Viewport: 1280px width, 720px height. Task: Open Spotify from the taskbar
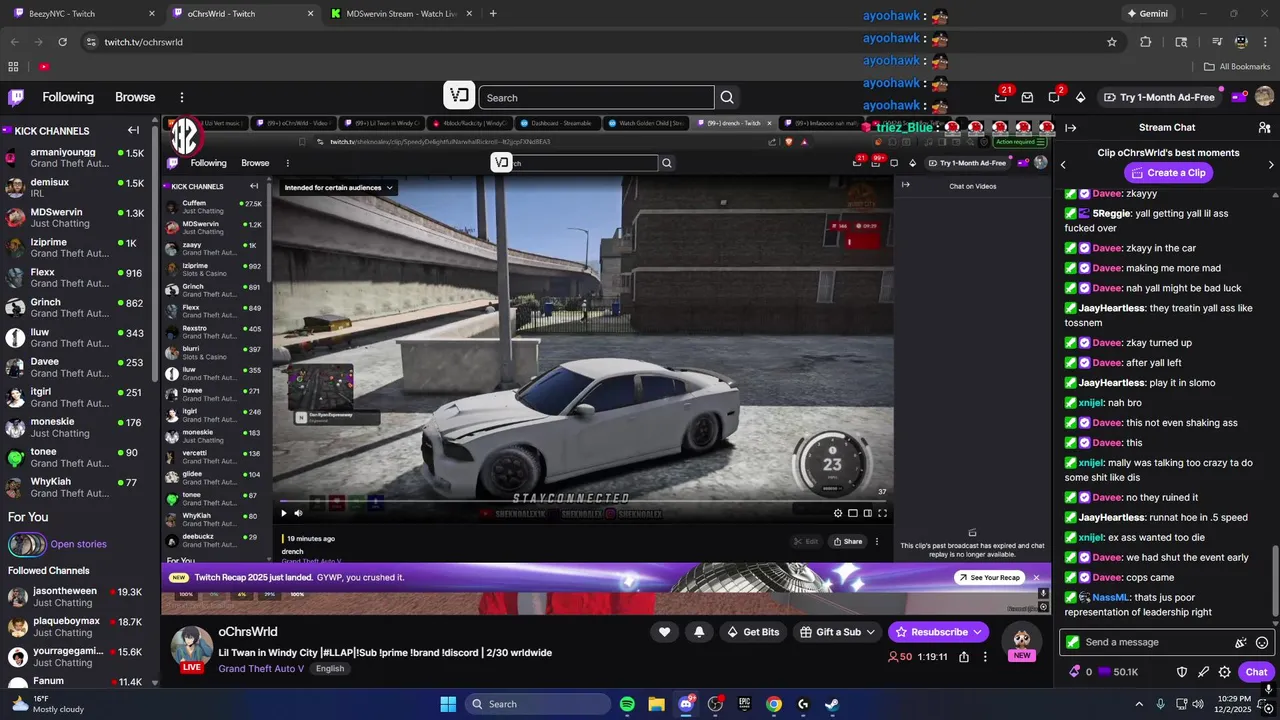627,704
